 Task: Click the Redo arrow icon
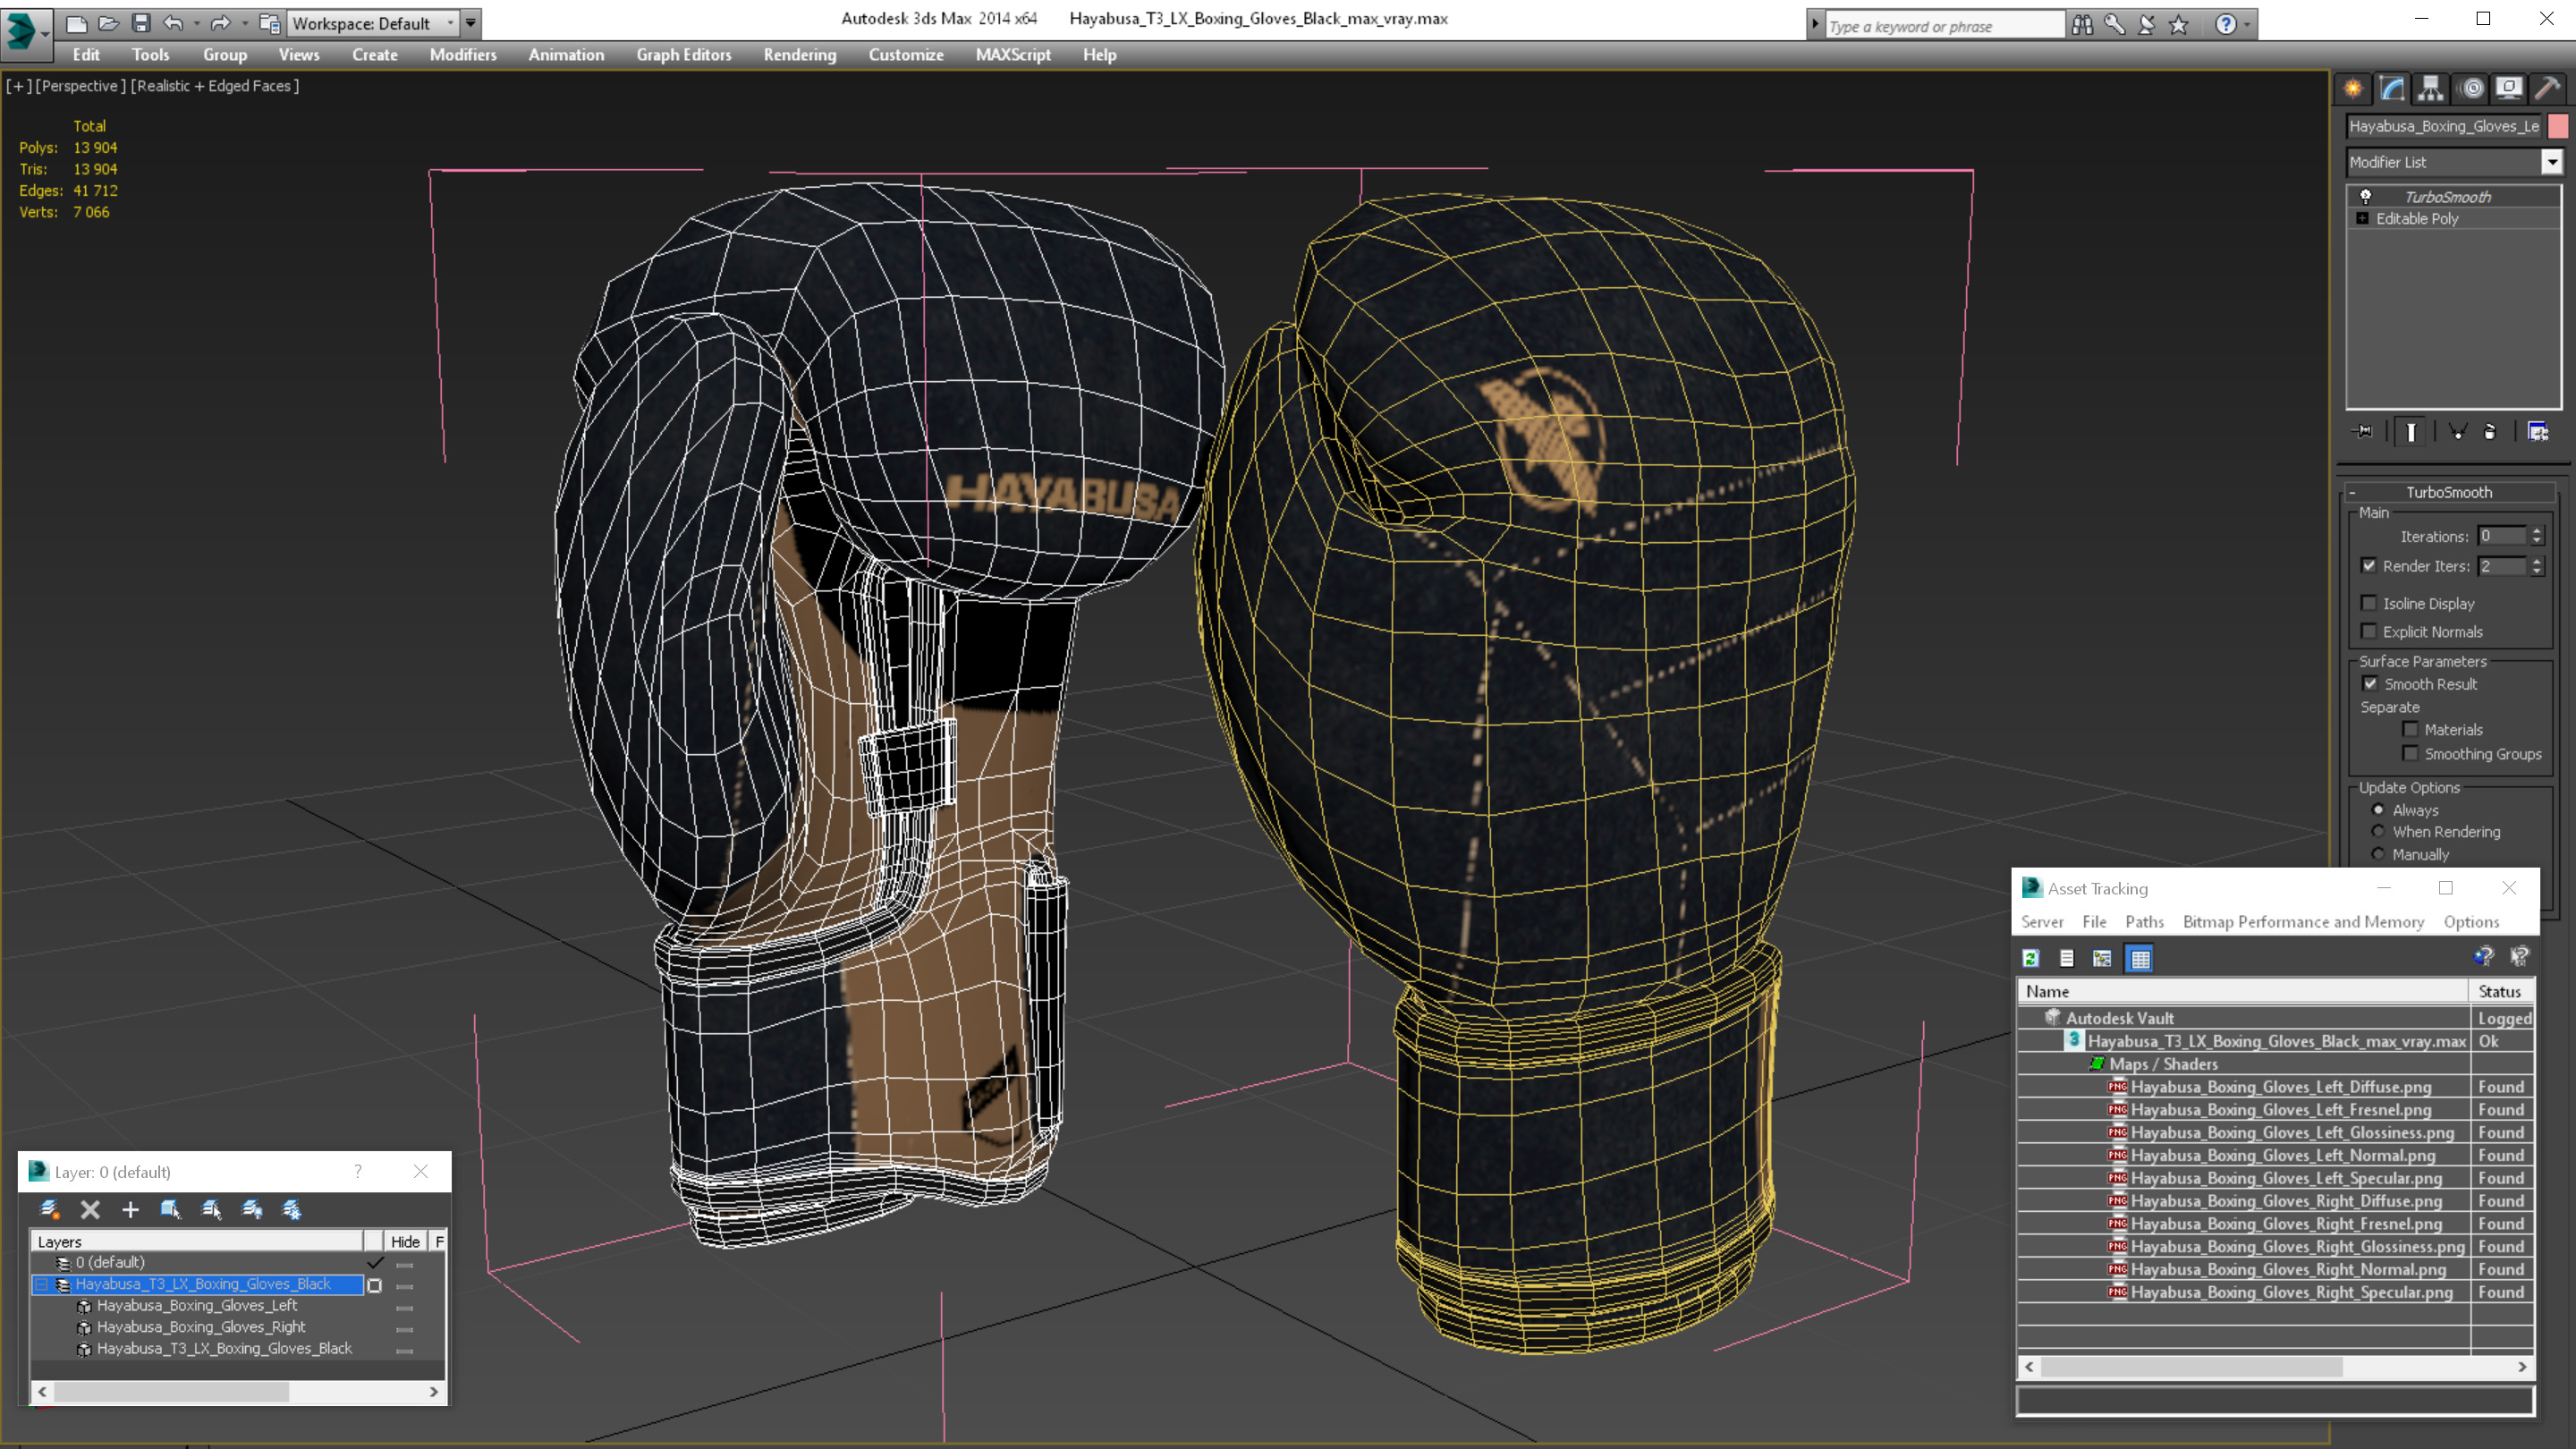click(x=220, y=23)
